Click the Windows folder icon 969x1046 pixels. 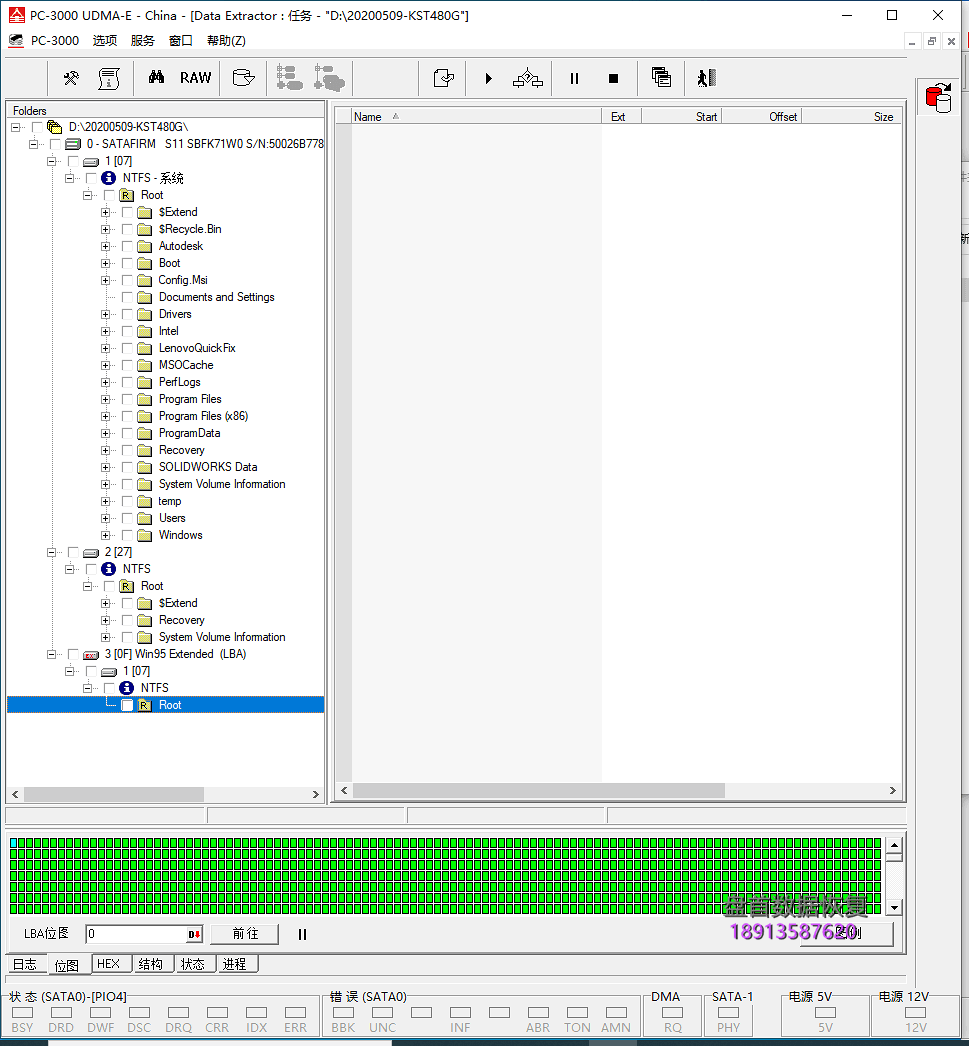(x=145, y=535)
